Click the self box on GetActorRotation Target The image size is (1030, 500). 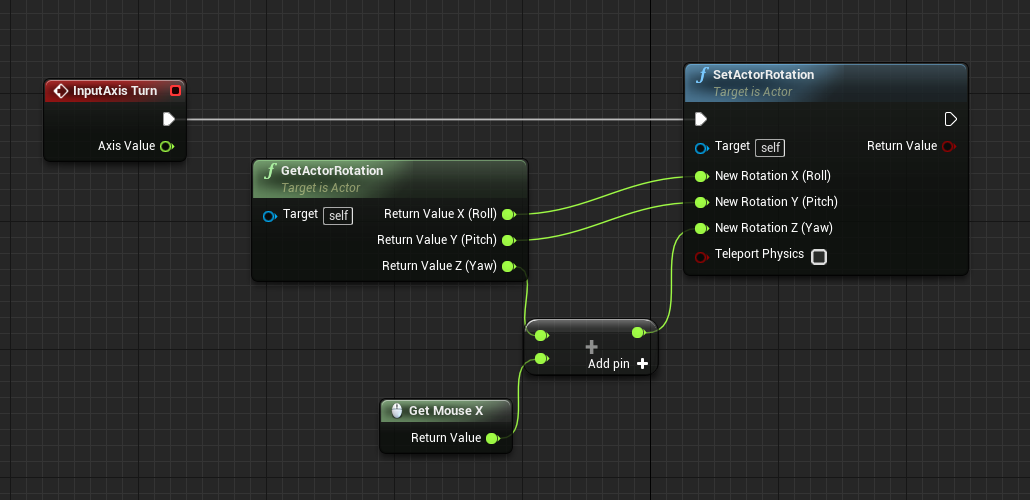pyautogui.click(x=338, y=216)
